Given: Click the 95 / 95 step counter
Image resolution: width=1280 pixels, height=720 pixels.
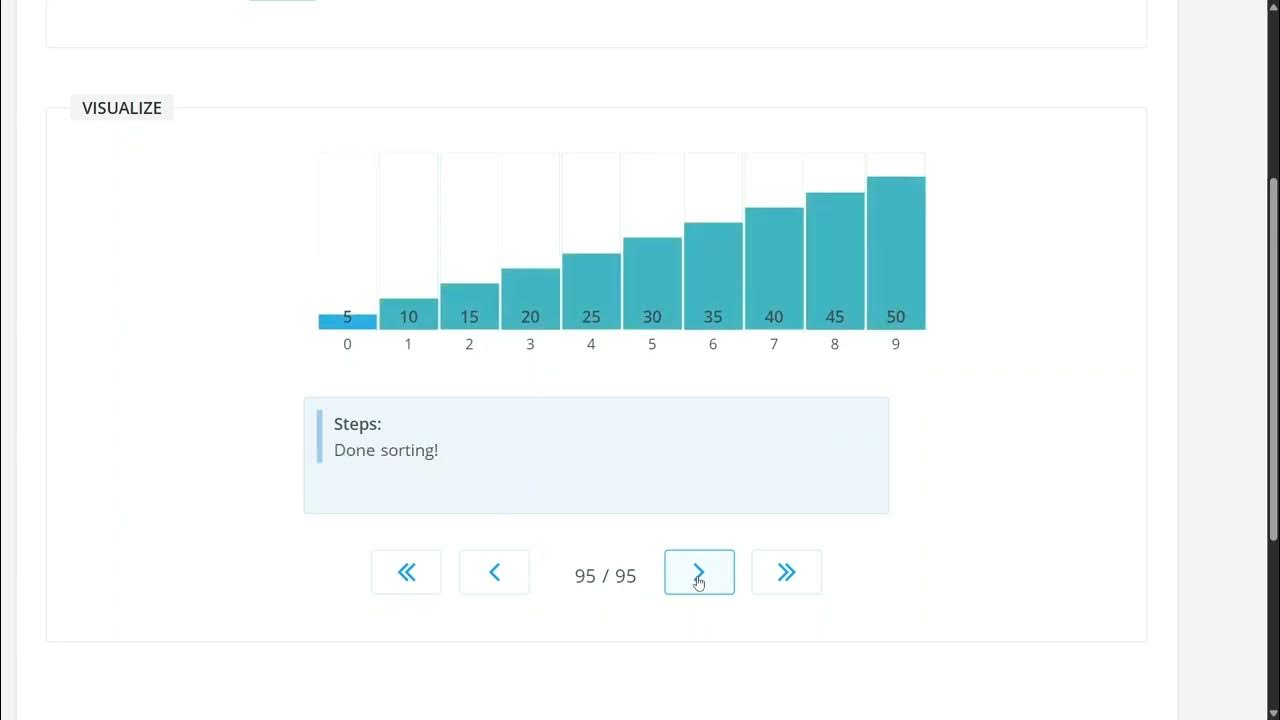Looking at the screenshot, I should (x=605, y=576).
